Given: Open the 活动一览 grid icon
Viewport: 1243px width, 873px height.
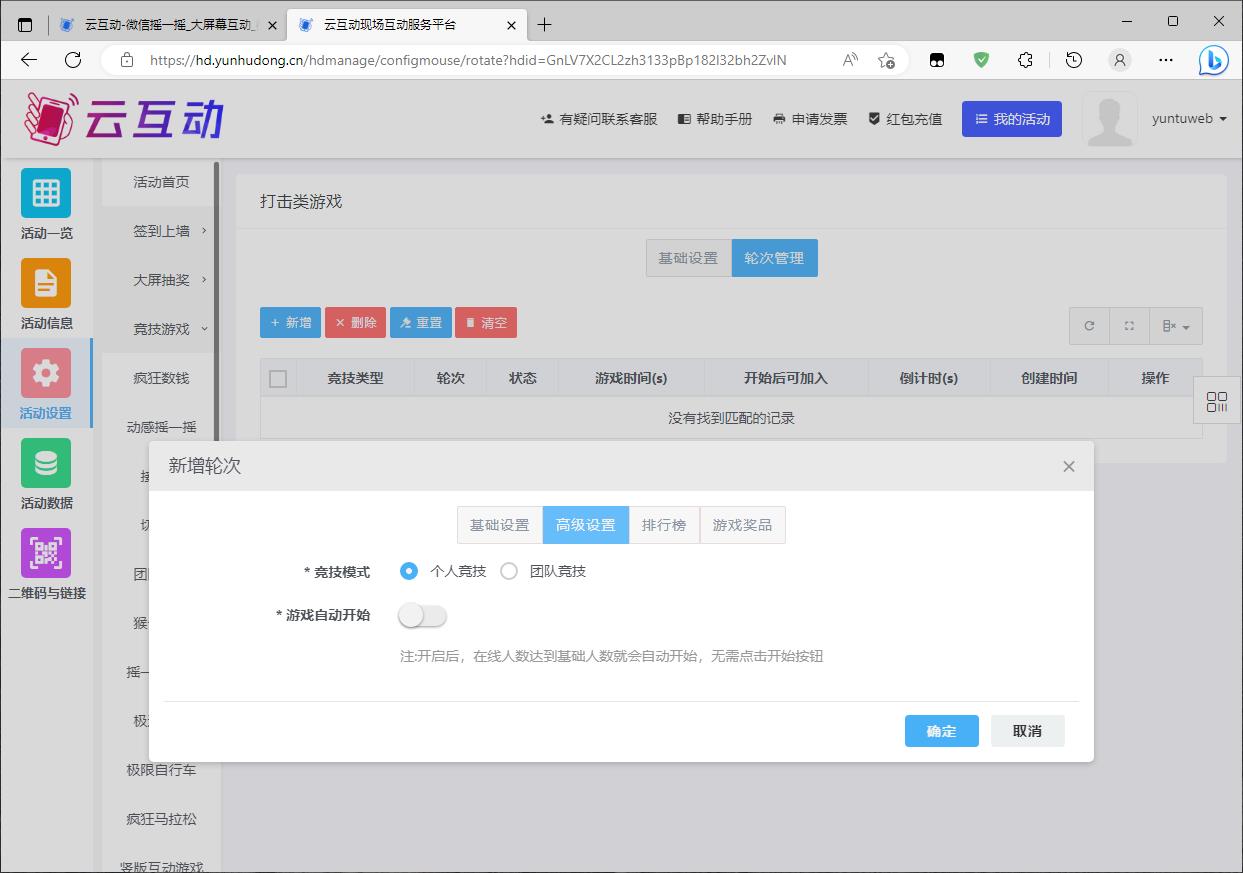Looking at the screenshot, I should click(46, 193).
